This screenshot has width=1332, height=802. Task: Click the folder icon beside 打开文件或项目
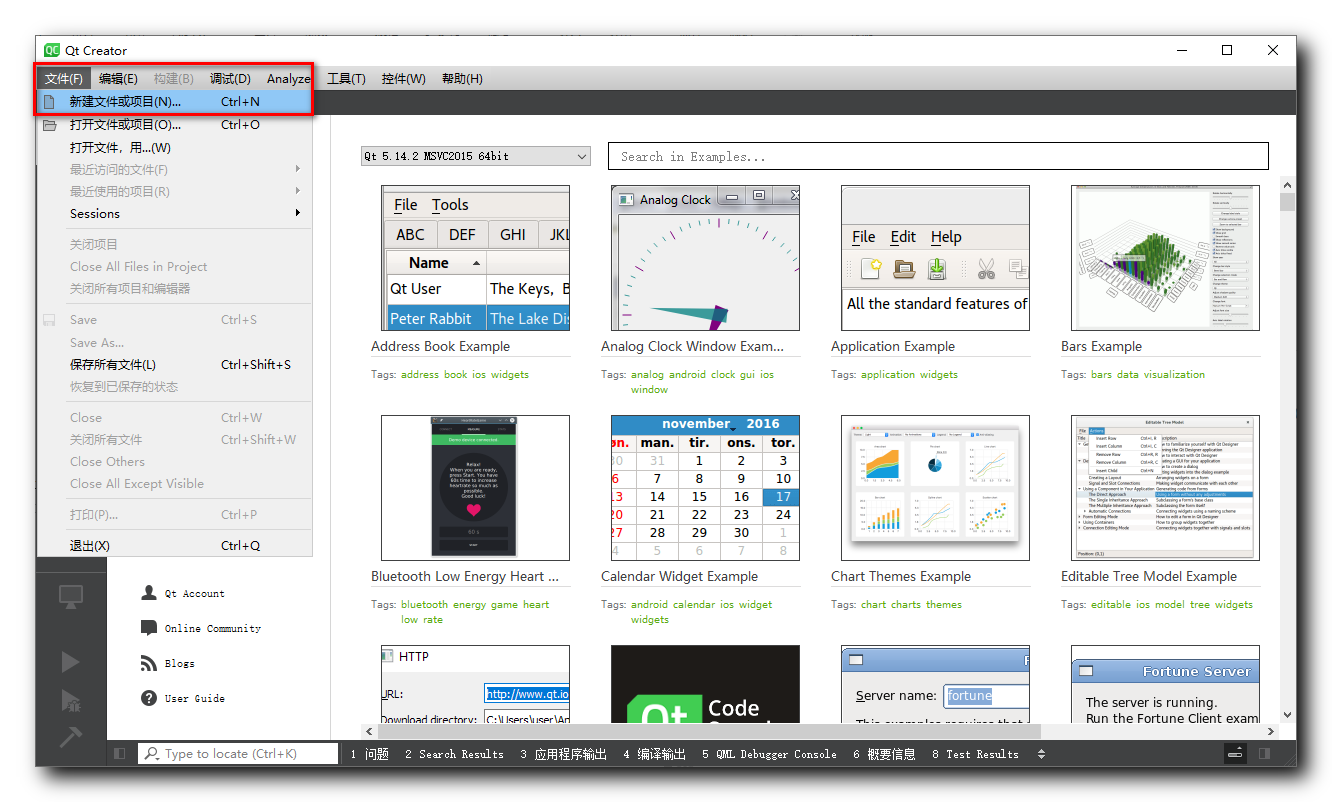point(49,125)
